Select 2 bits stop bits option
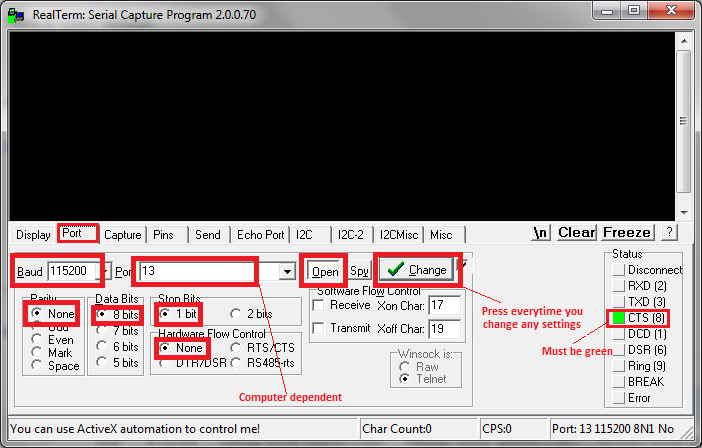Image resolution: width=702 pixels, height=448 pixels. (x=236, y=314)
